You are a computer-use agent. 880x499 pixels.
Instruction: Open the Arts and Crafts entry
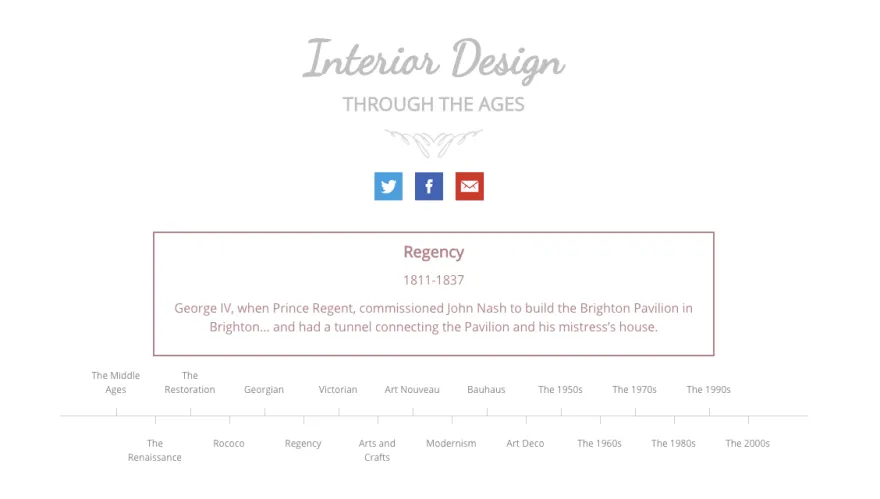coord(377,450)
